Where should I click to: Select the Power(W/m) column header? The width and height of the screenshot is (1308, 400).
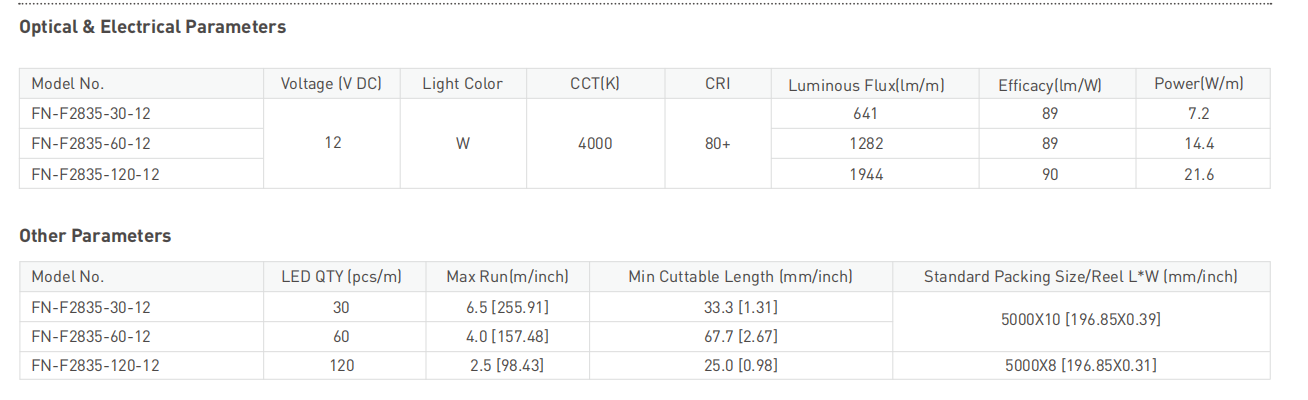click(1198, 84)
